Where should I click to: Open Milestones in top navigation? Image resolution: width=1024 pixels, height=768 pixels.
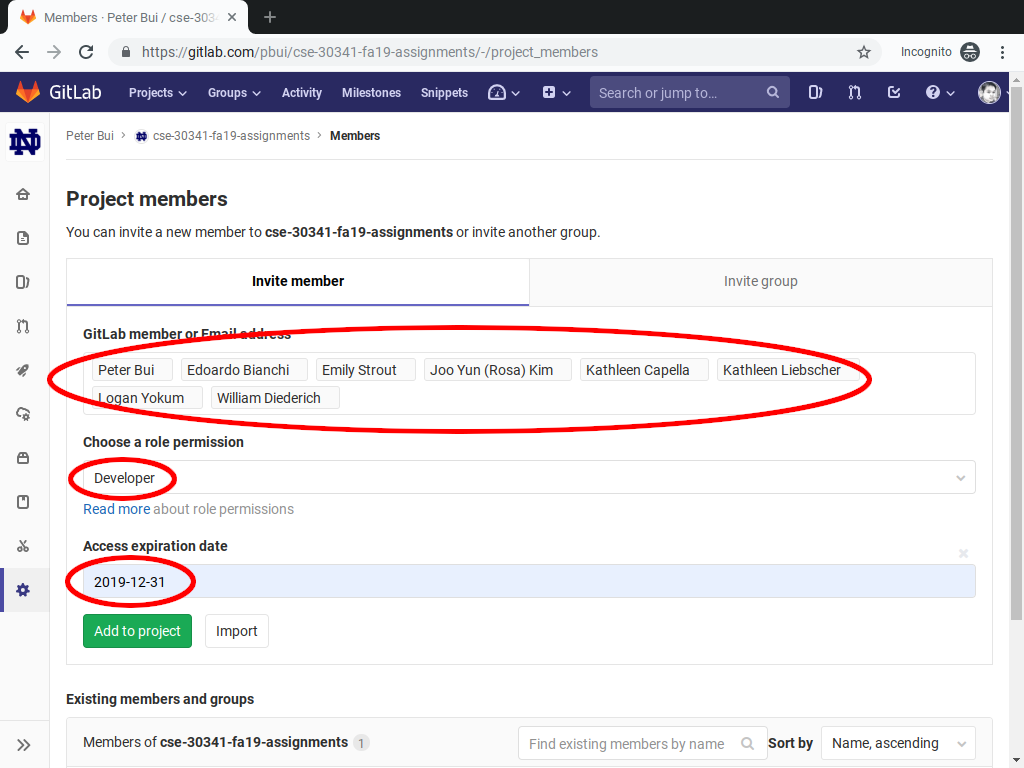(371, 93)
